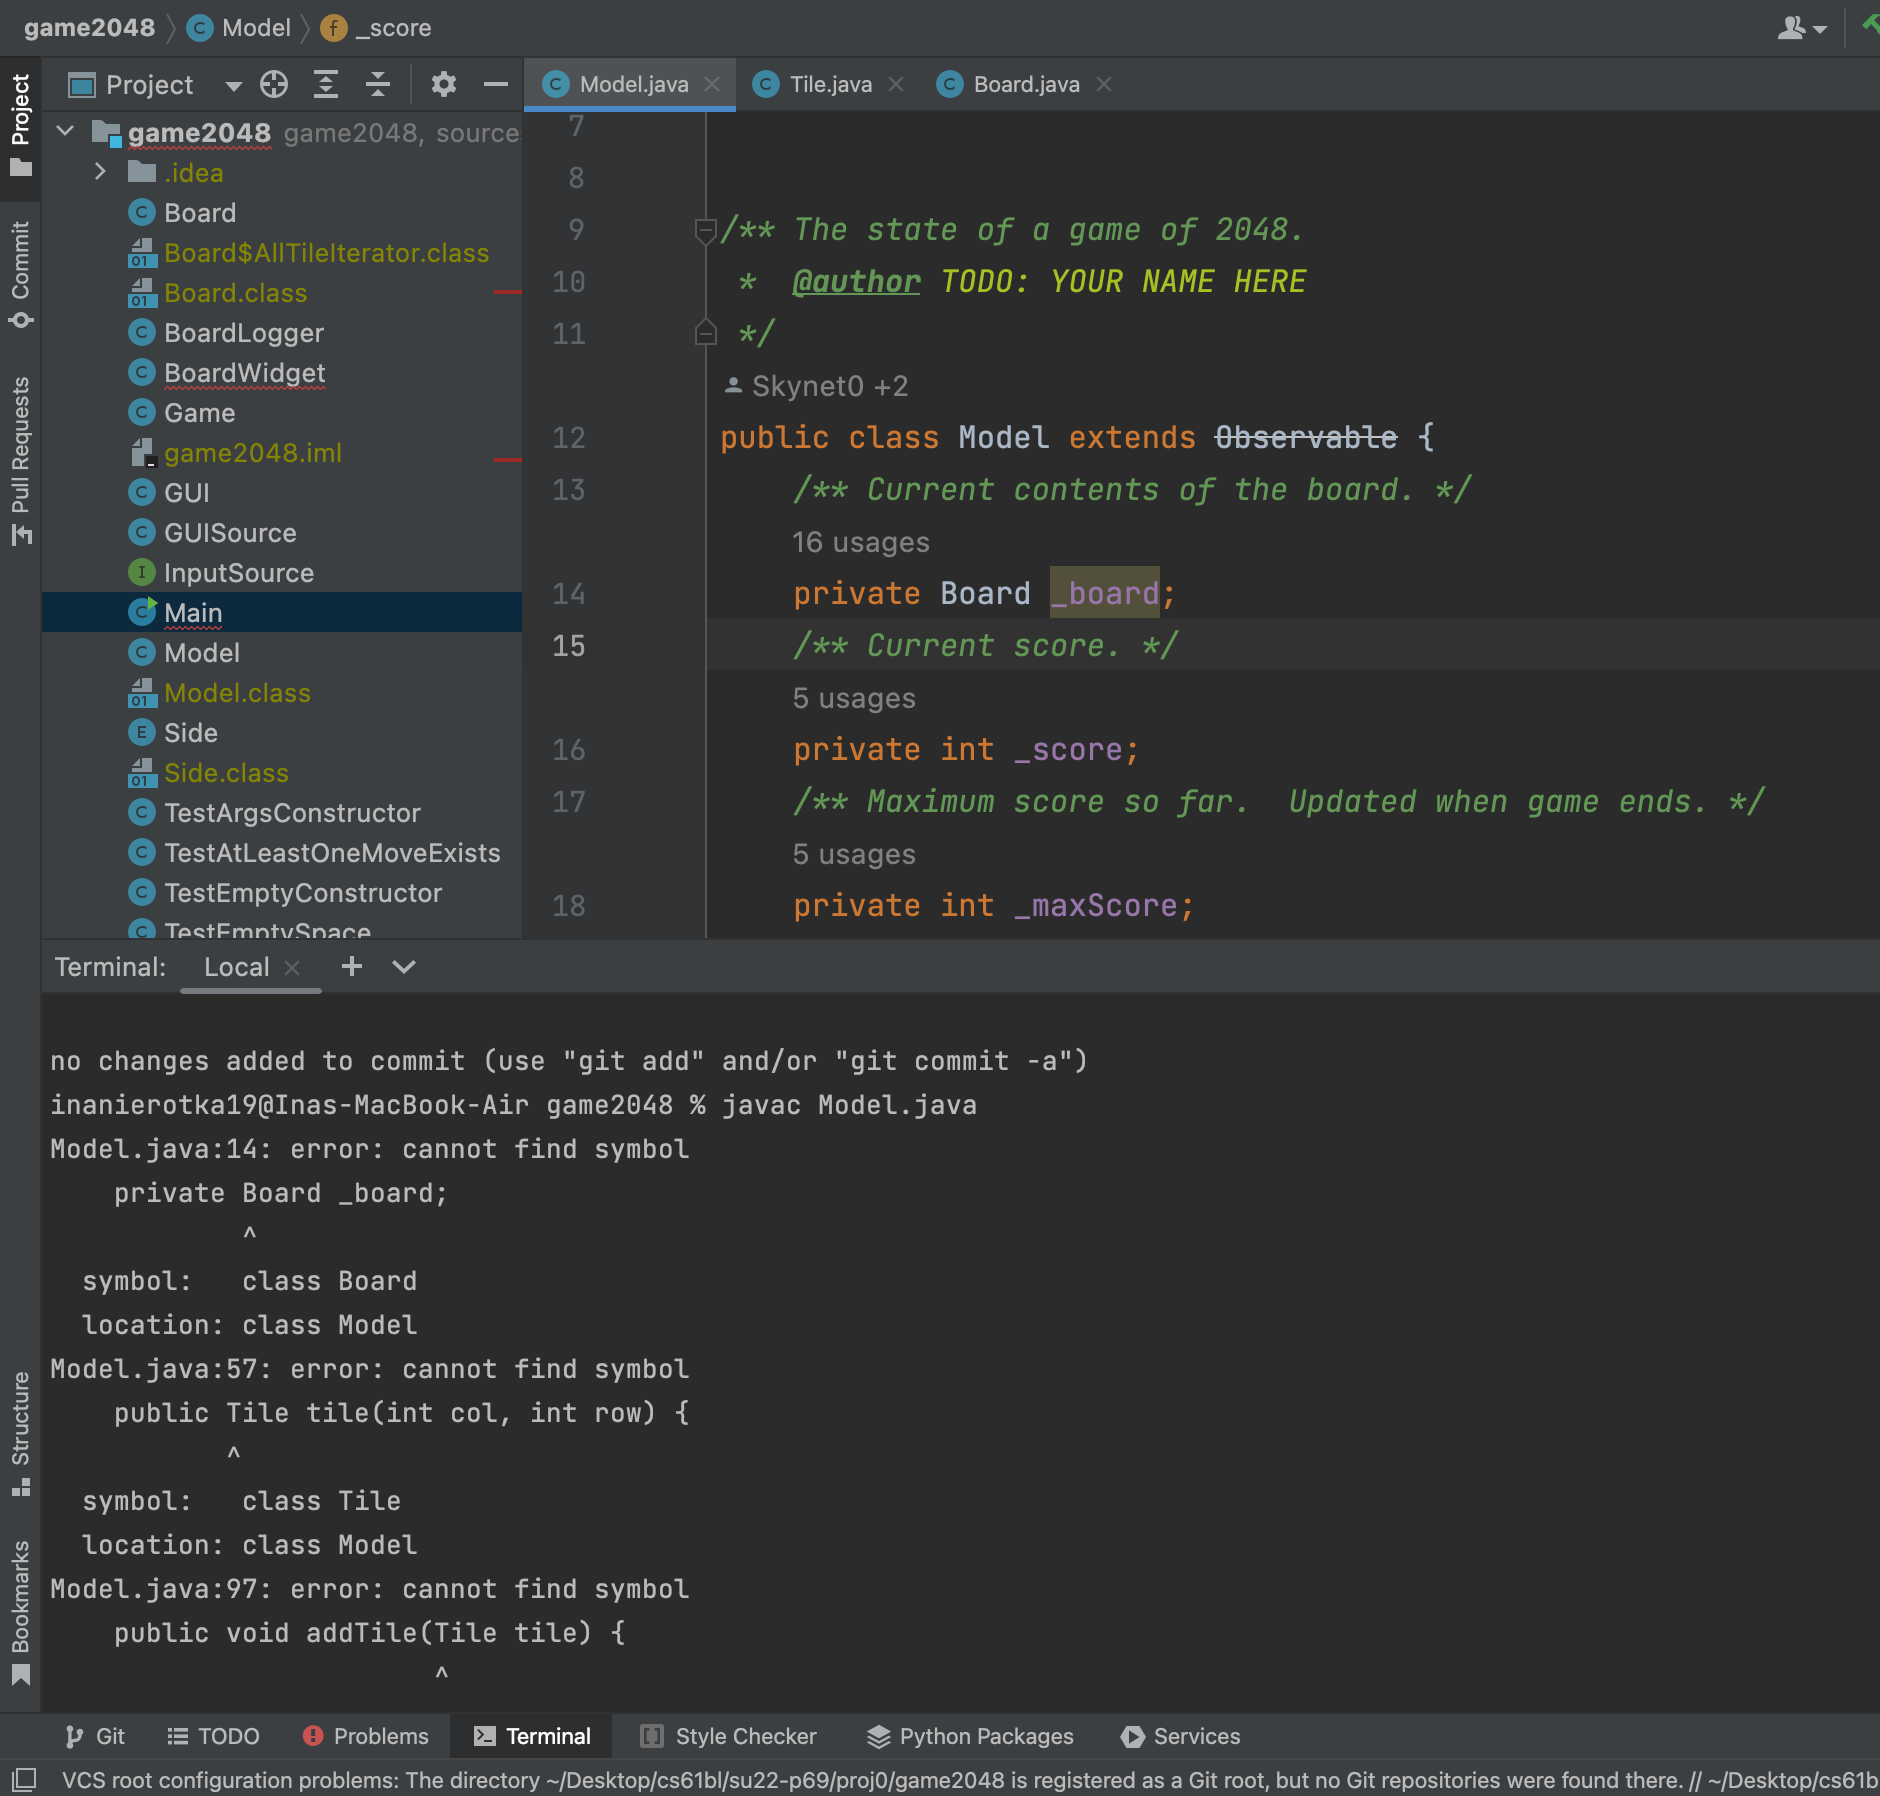Close the Model.java editor tab

point(712,85)
